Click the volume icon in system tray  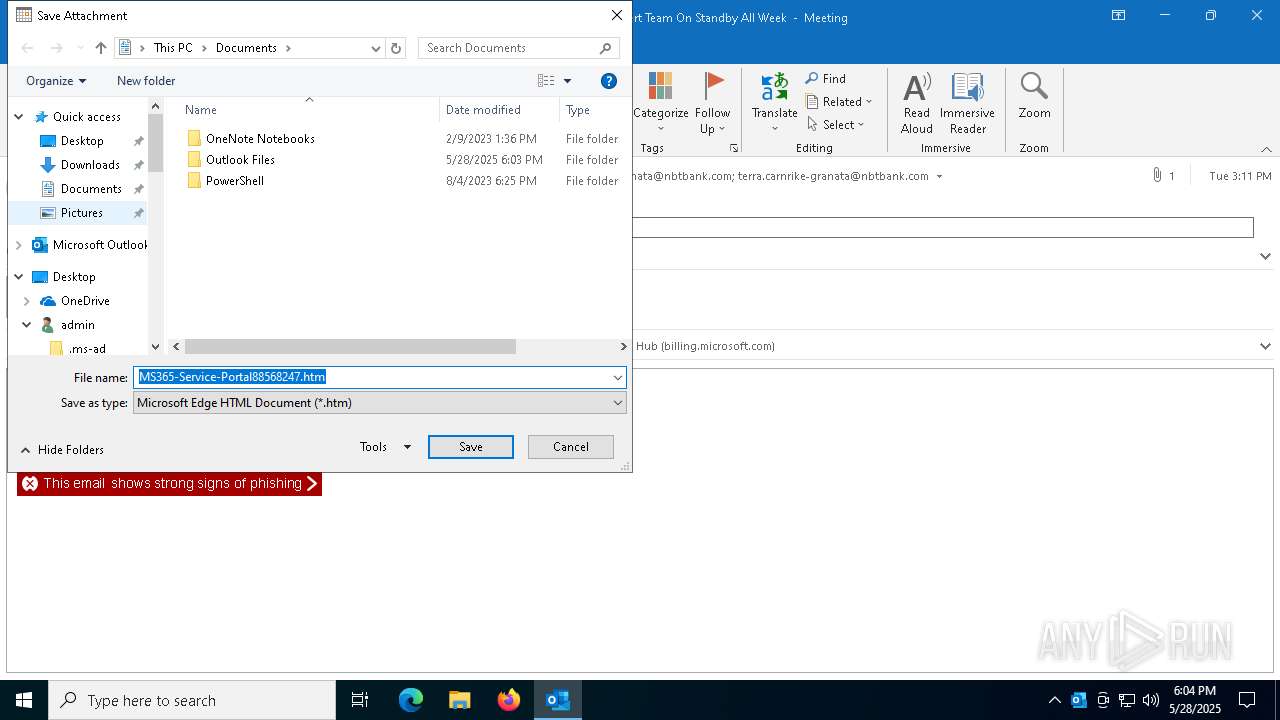(x=1150, y=700)
